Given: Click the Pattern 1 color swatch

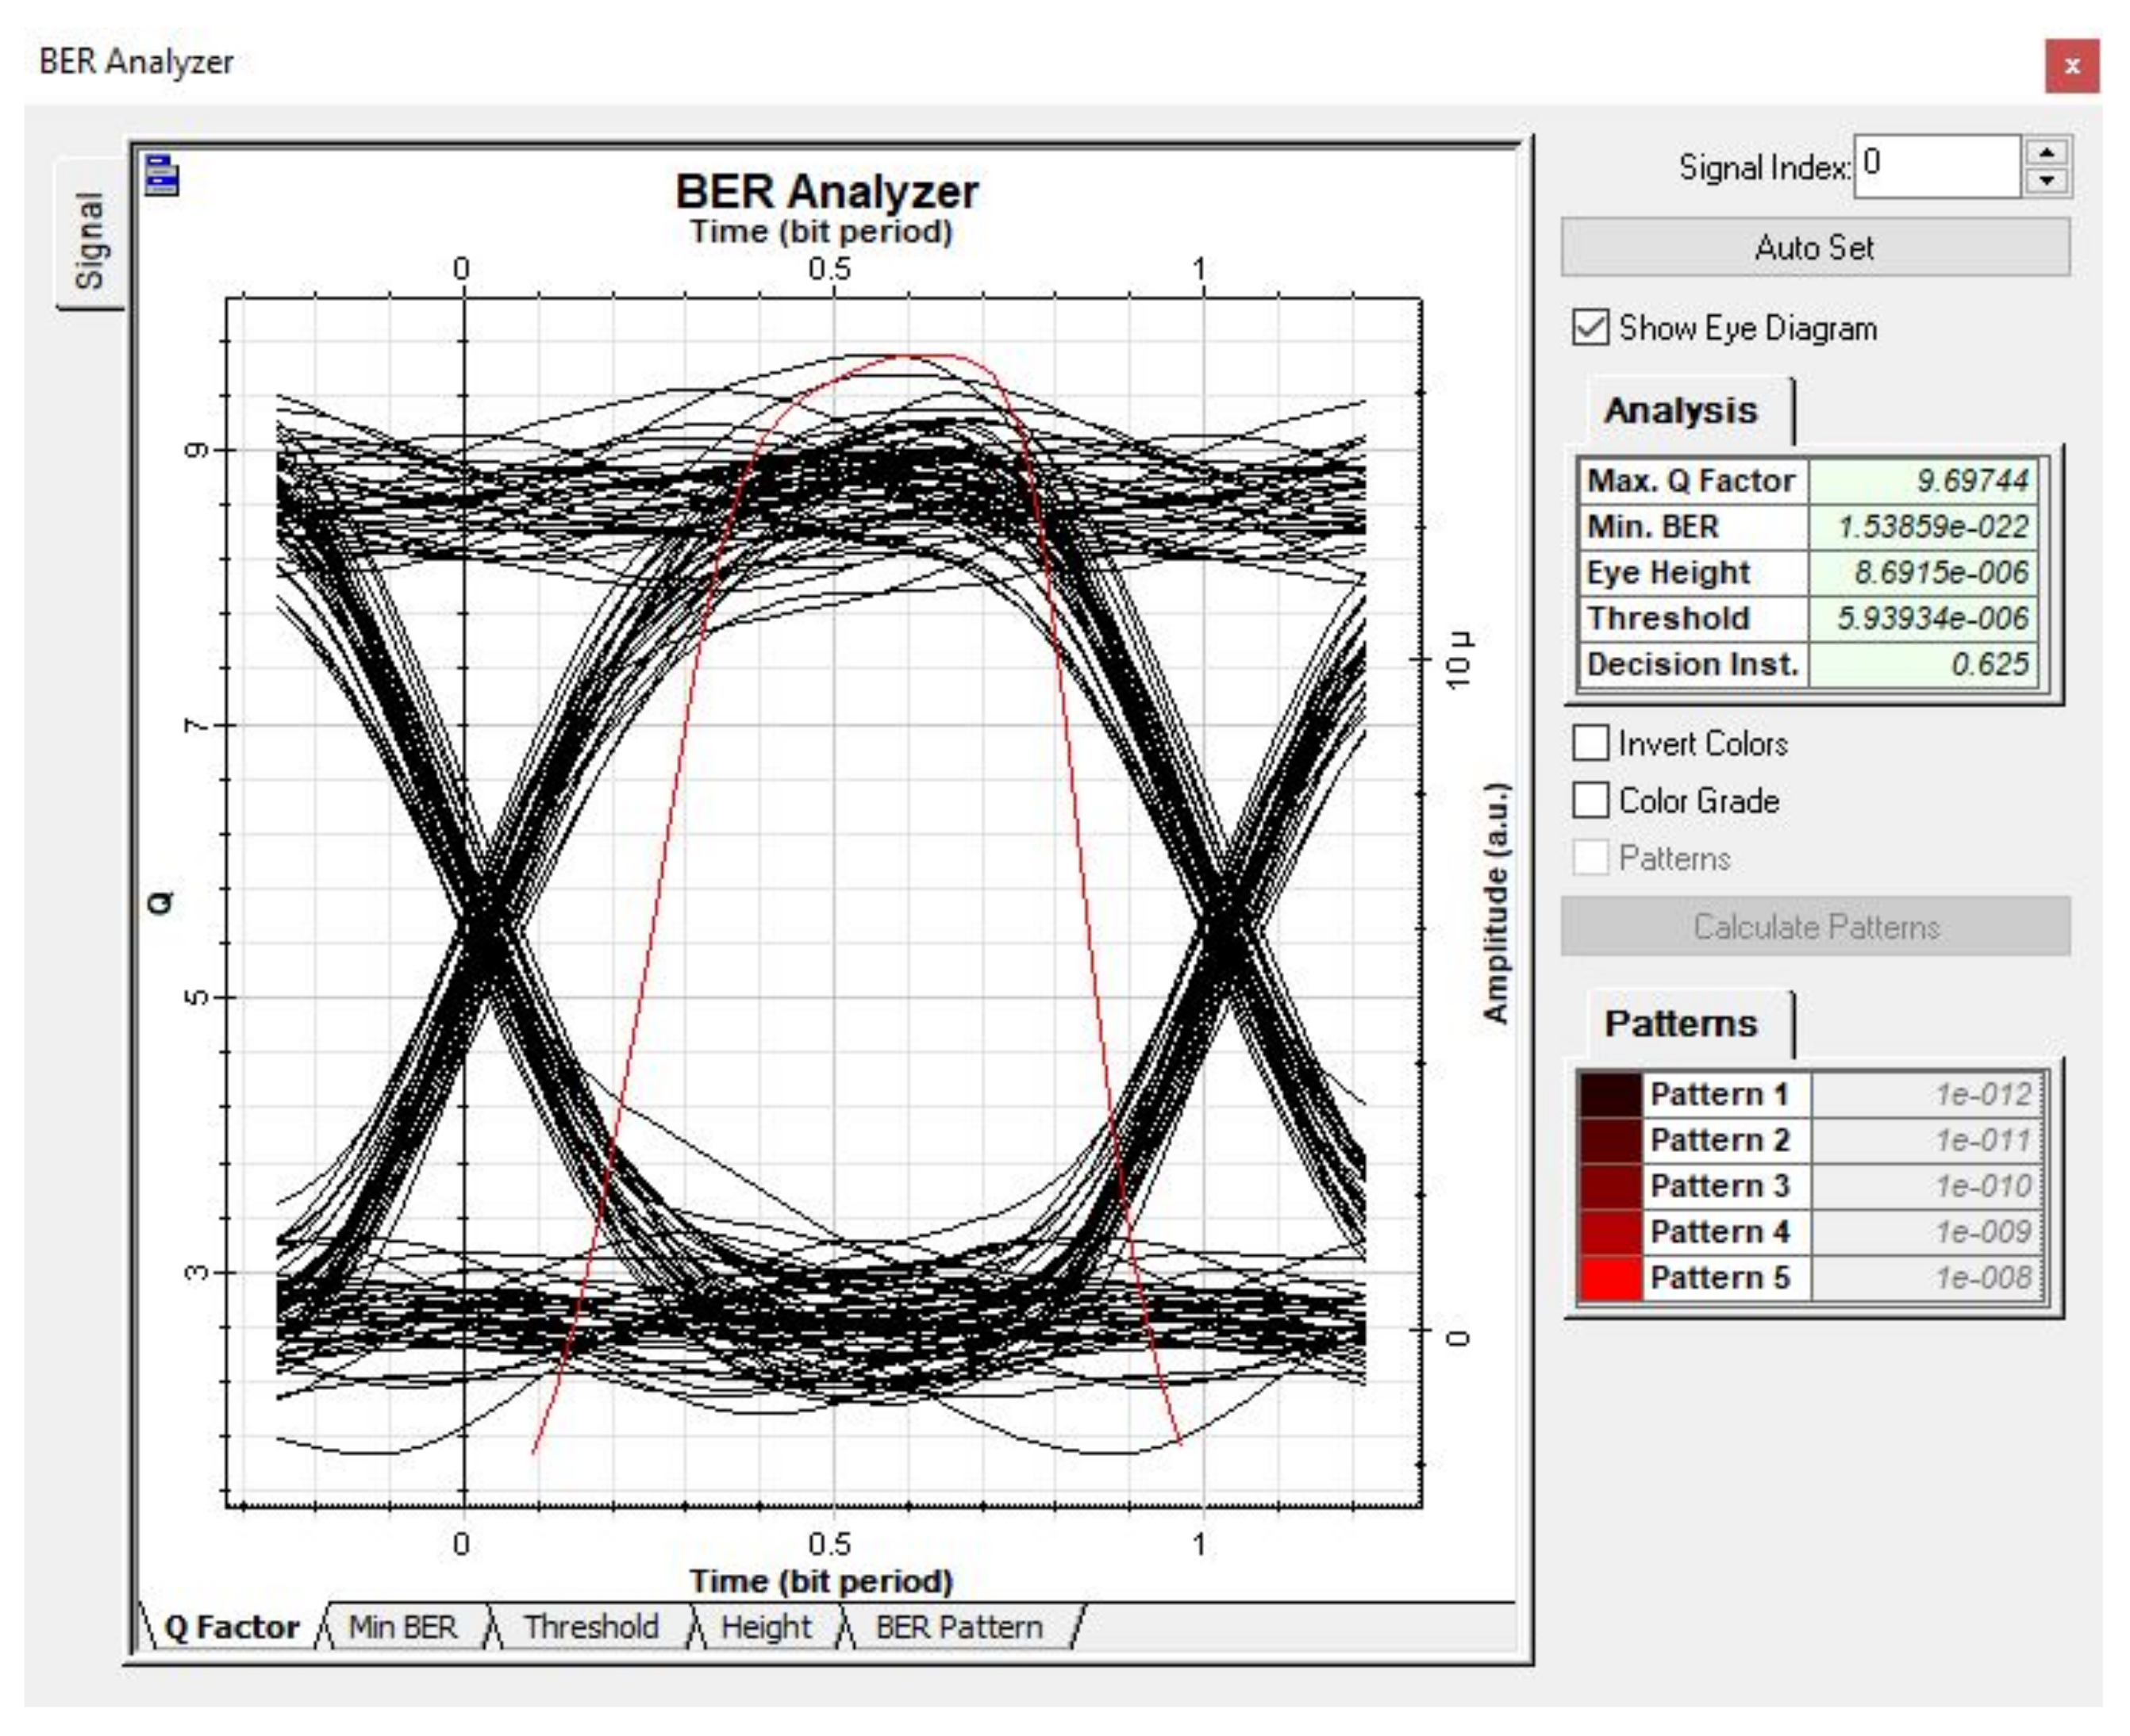Looking at the screenshot, I should click(x=1610, y=1094).
